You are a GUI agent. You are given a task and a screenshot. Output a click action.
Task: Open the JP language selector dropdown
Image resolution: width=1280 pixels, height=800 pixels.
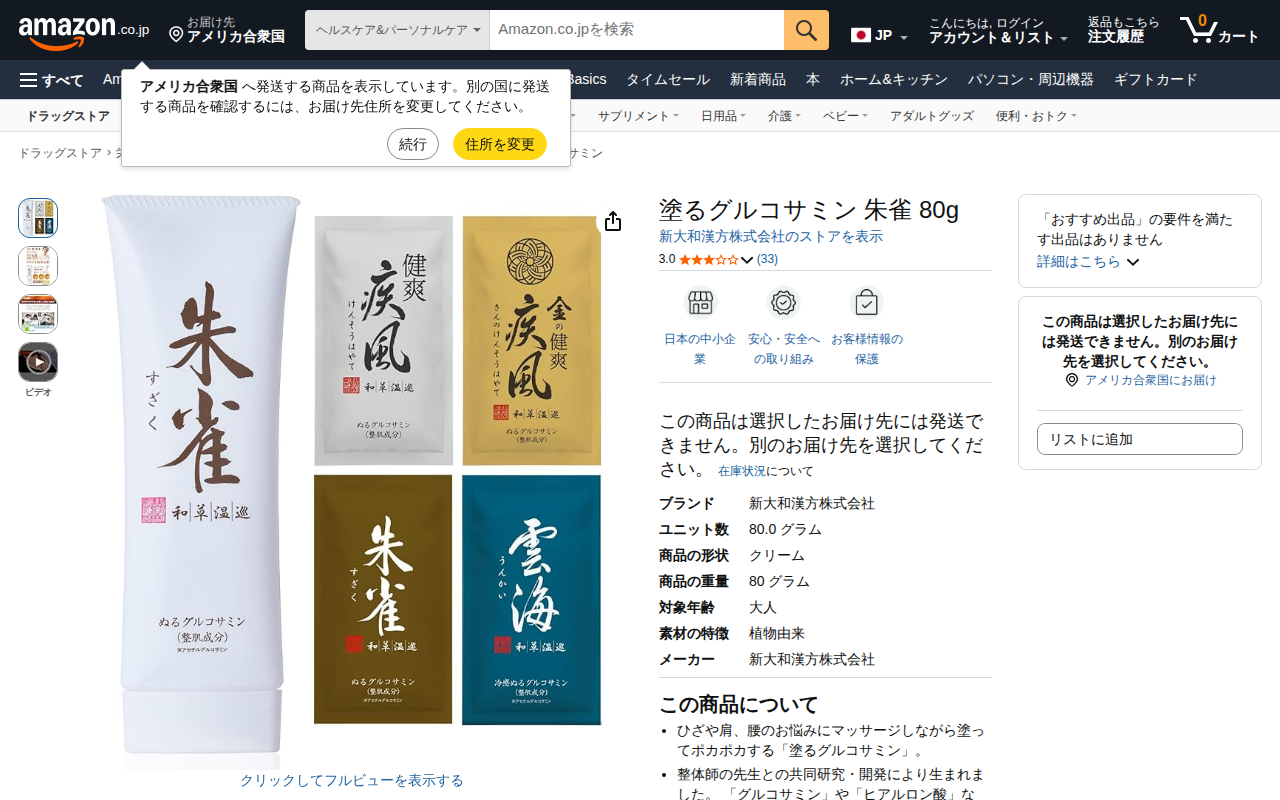pos(880,36)
